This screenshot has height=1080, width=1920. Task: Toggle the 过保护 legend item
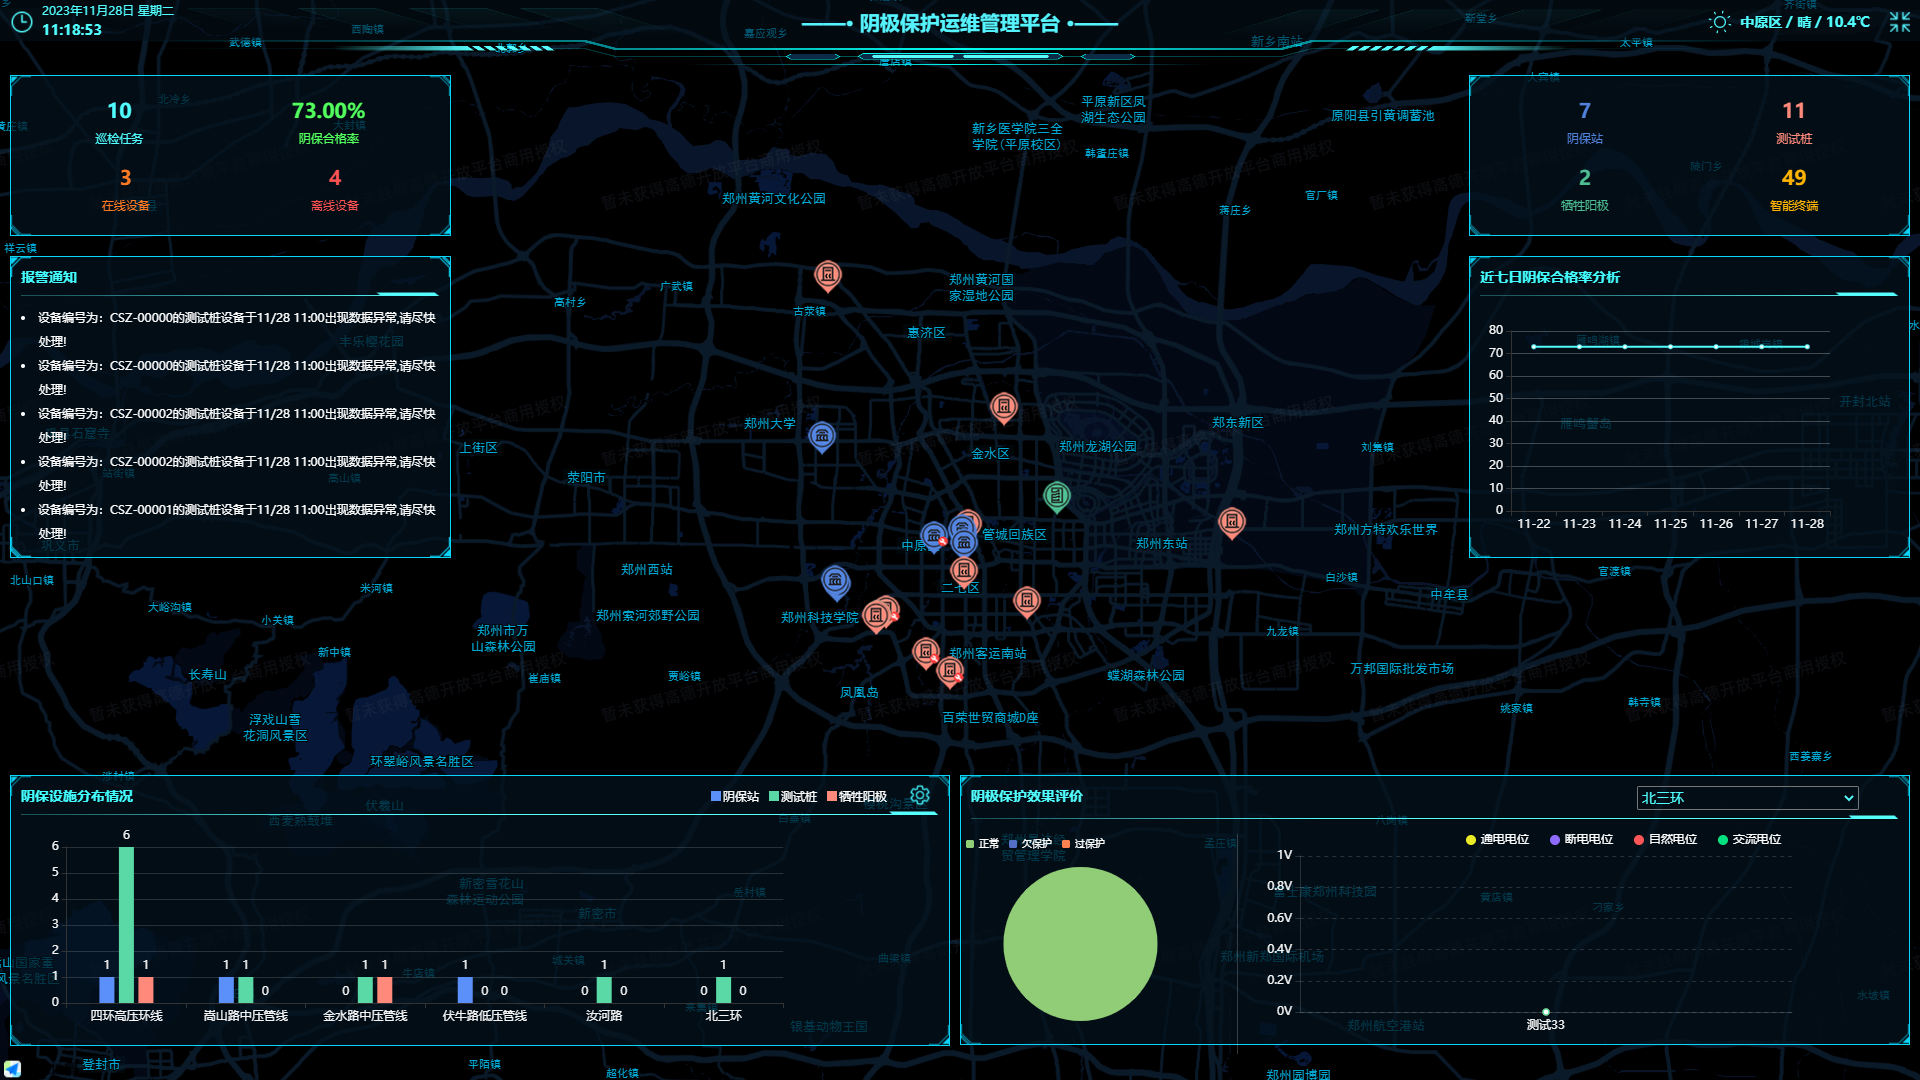pos(1083,844)
